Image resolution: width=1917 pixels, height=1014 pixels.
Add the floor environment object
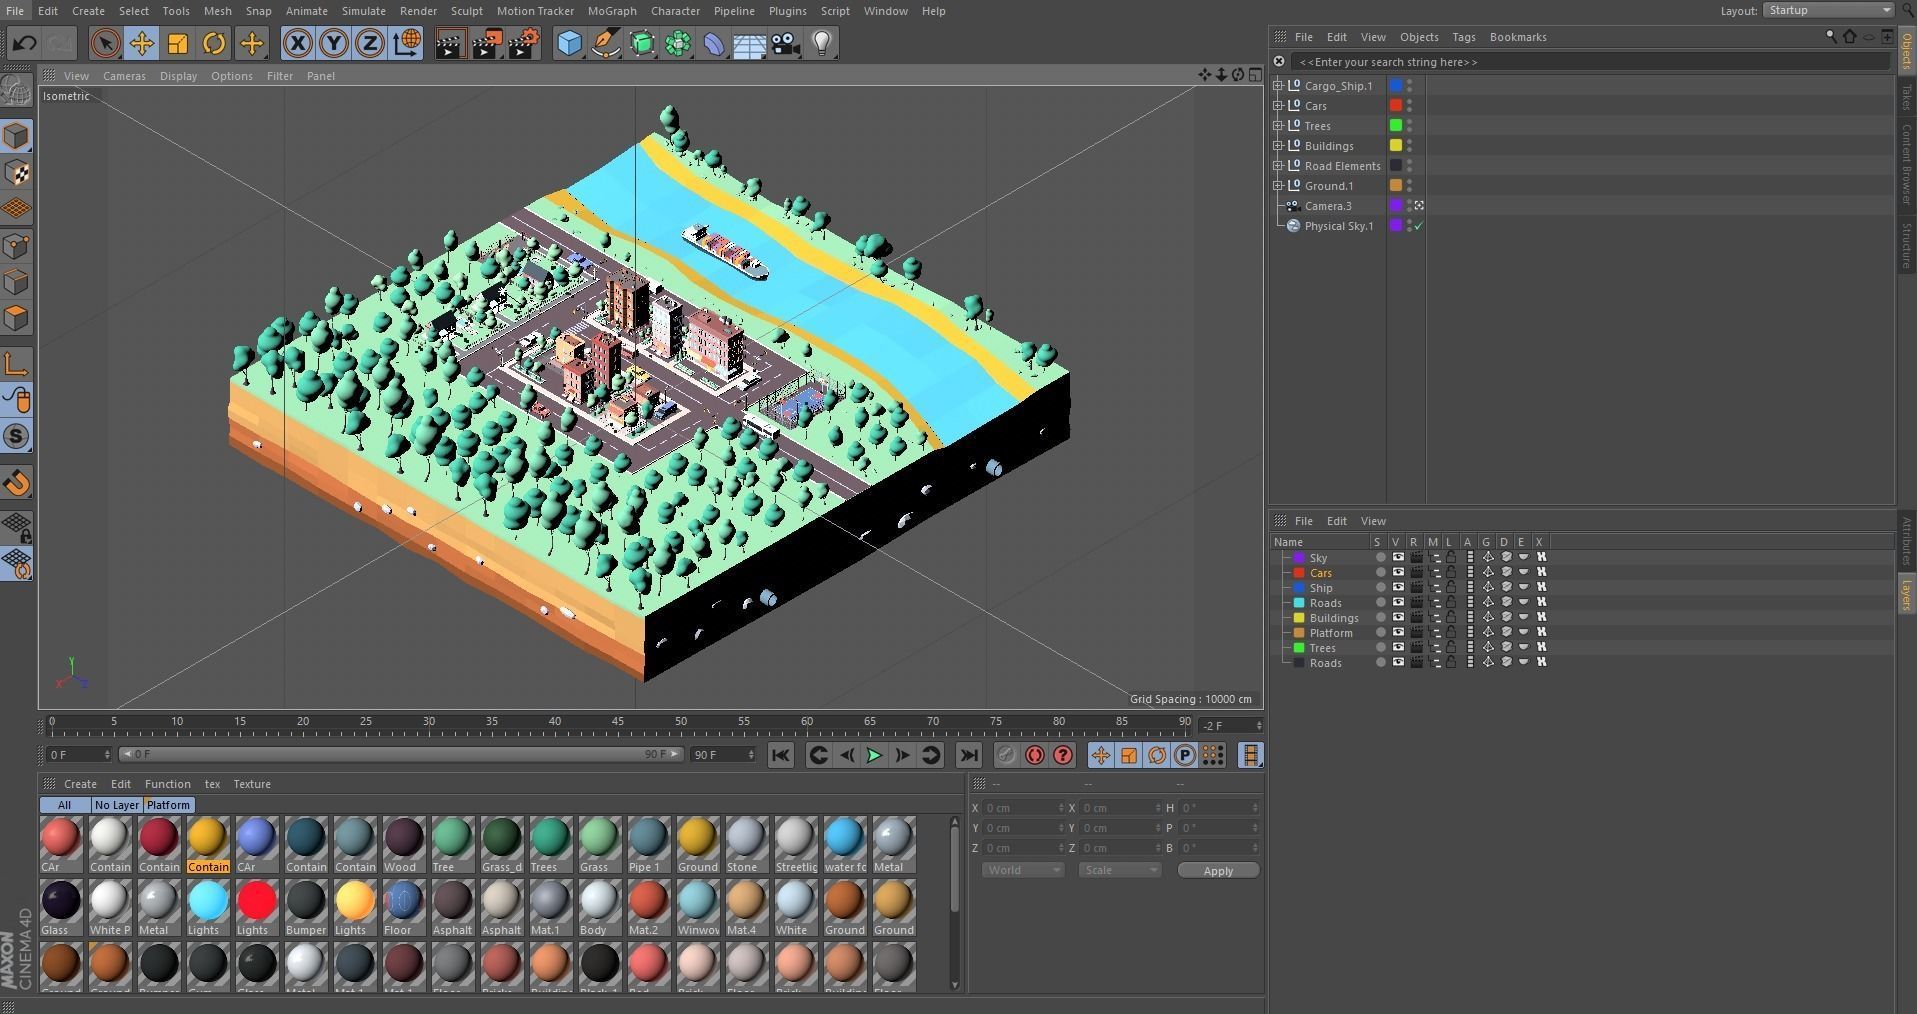pyautogui.click(x=750, y=43)
